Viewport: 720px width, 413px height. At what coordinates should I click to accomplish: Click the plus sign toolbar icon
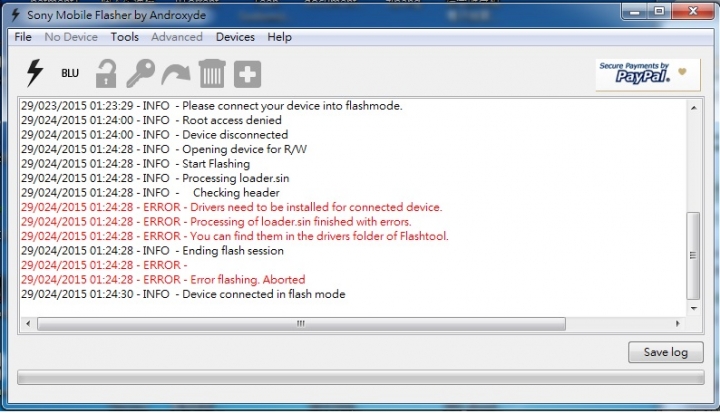(x=248, y=74)
